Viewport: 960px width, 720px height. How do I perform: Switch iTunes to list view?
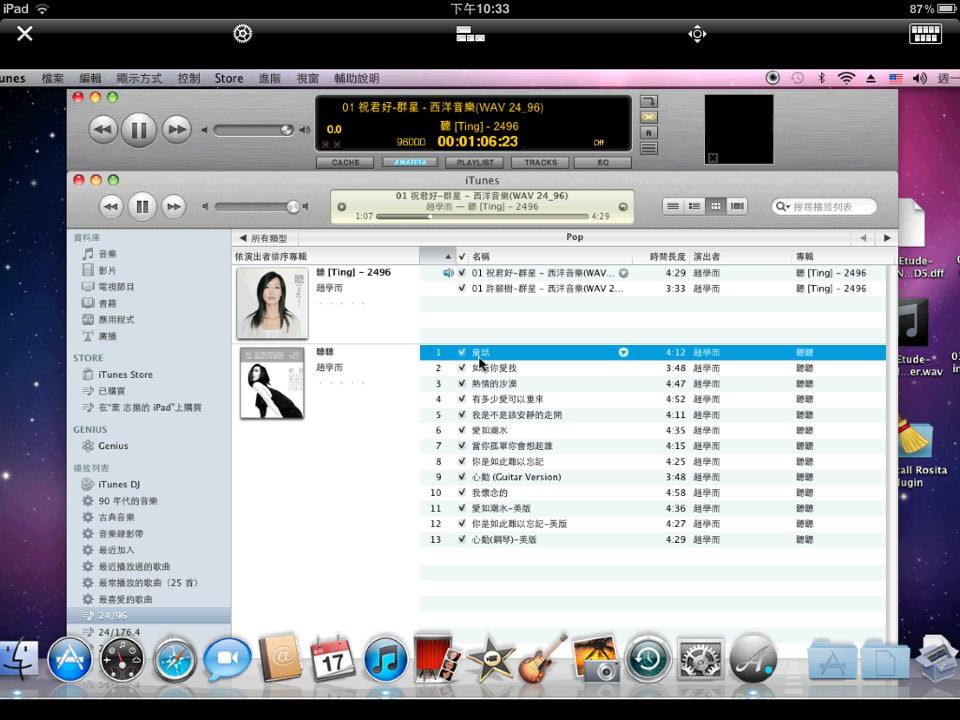point(673,206)
